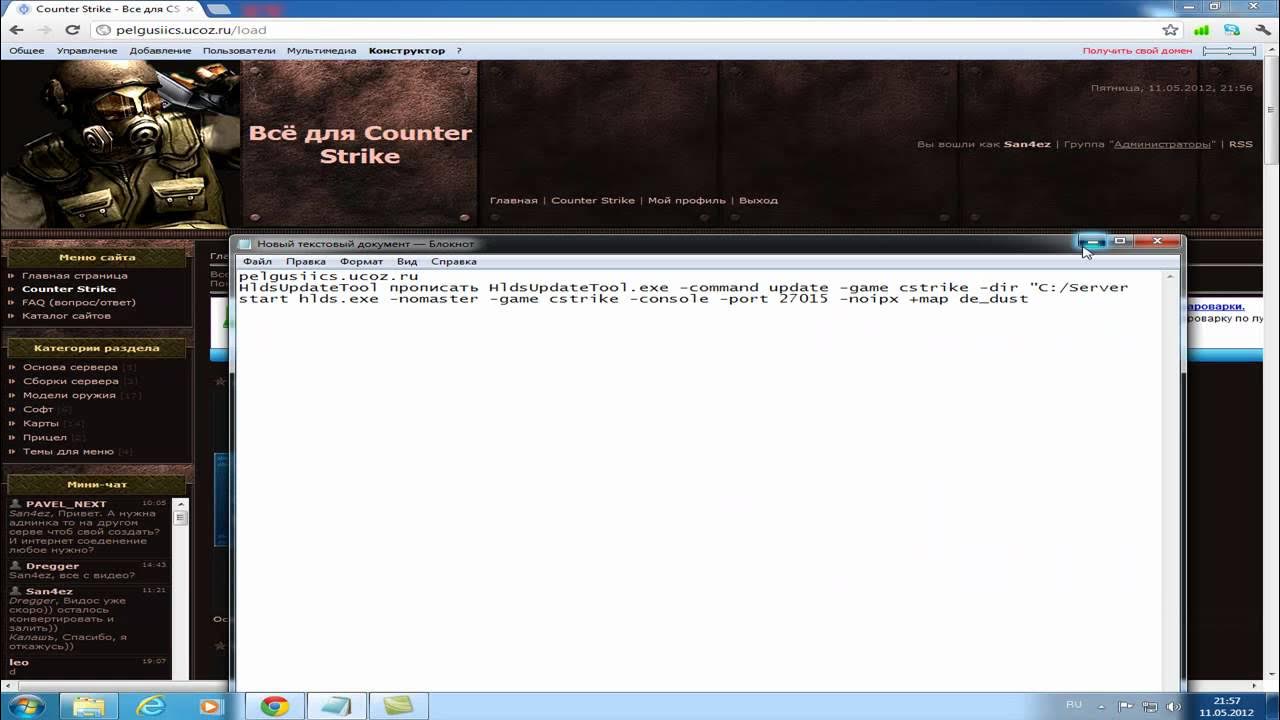Maximize the Notepad window
Screen dimensions: 1280x720
(1121, 241)
